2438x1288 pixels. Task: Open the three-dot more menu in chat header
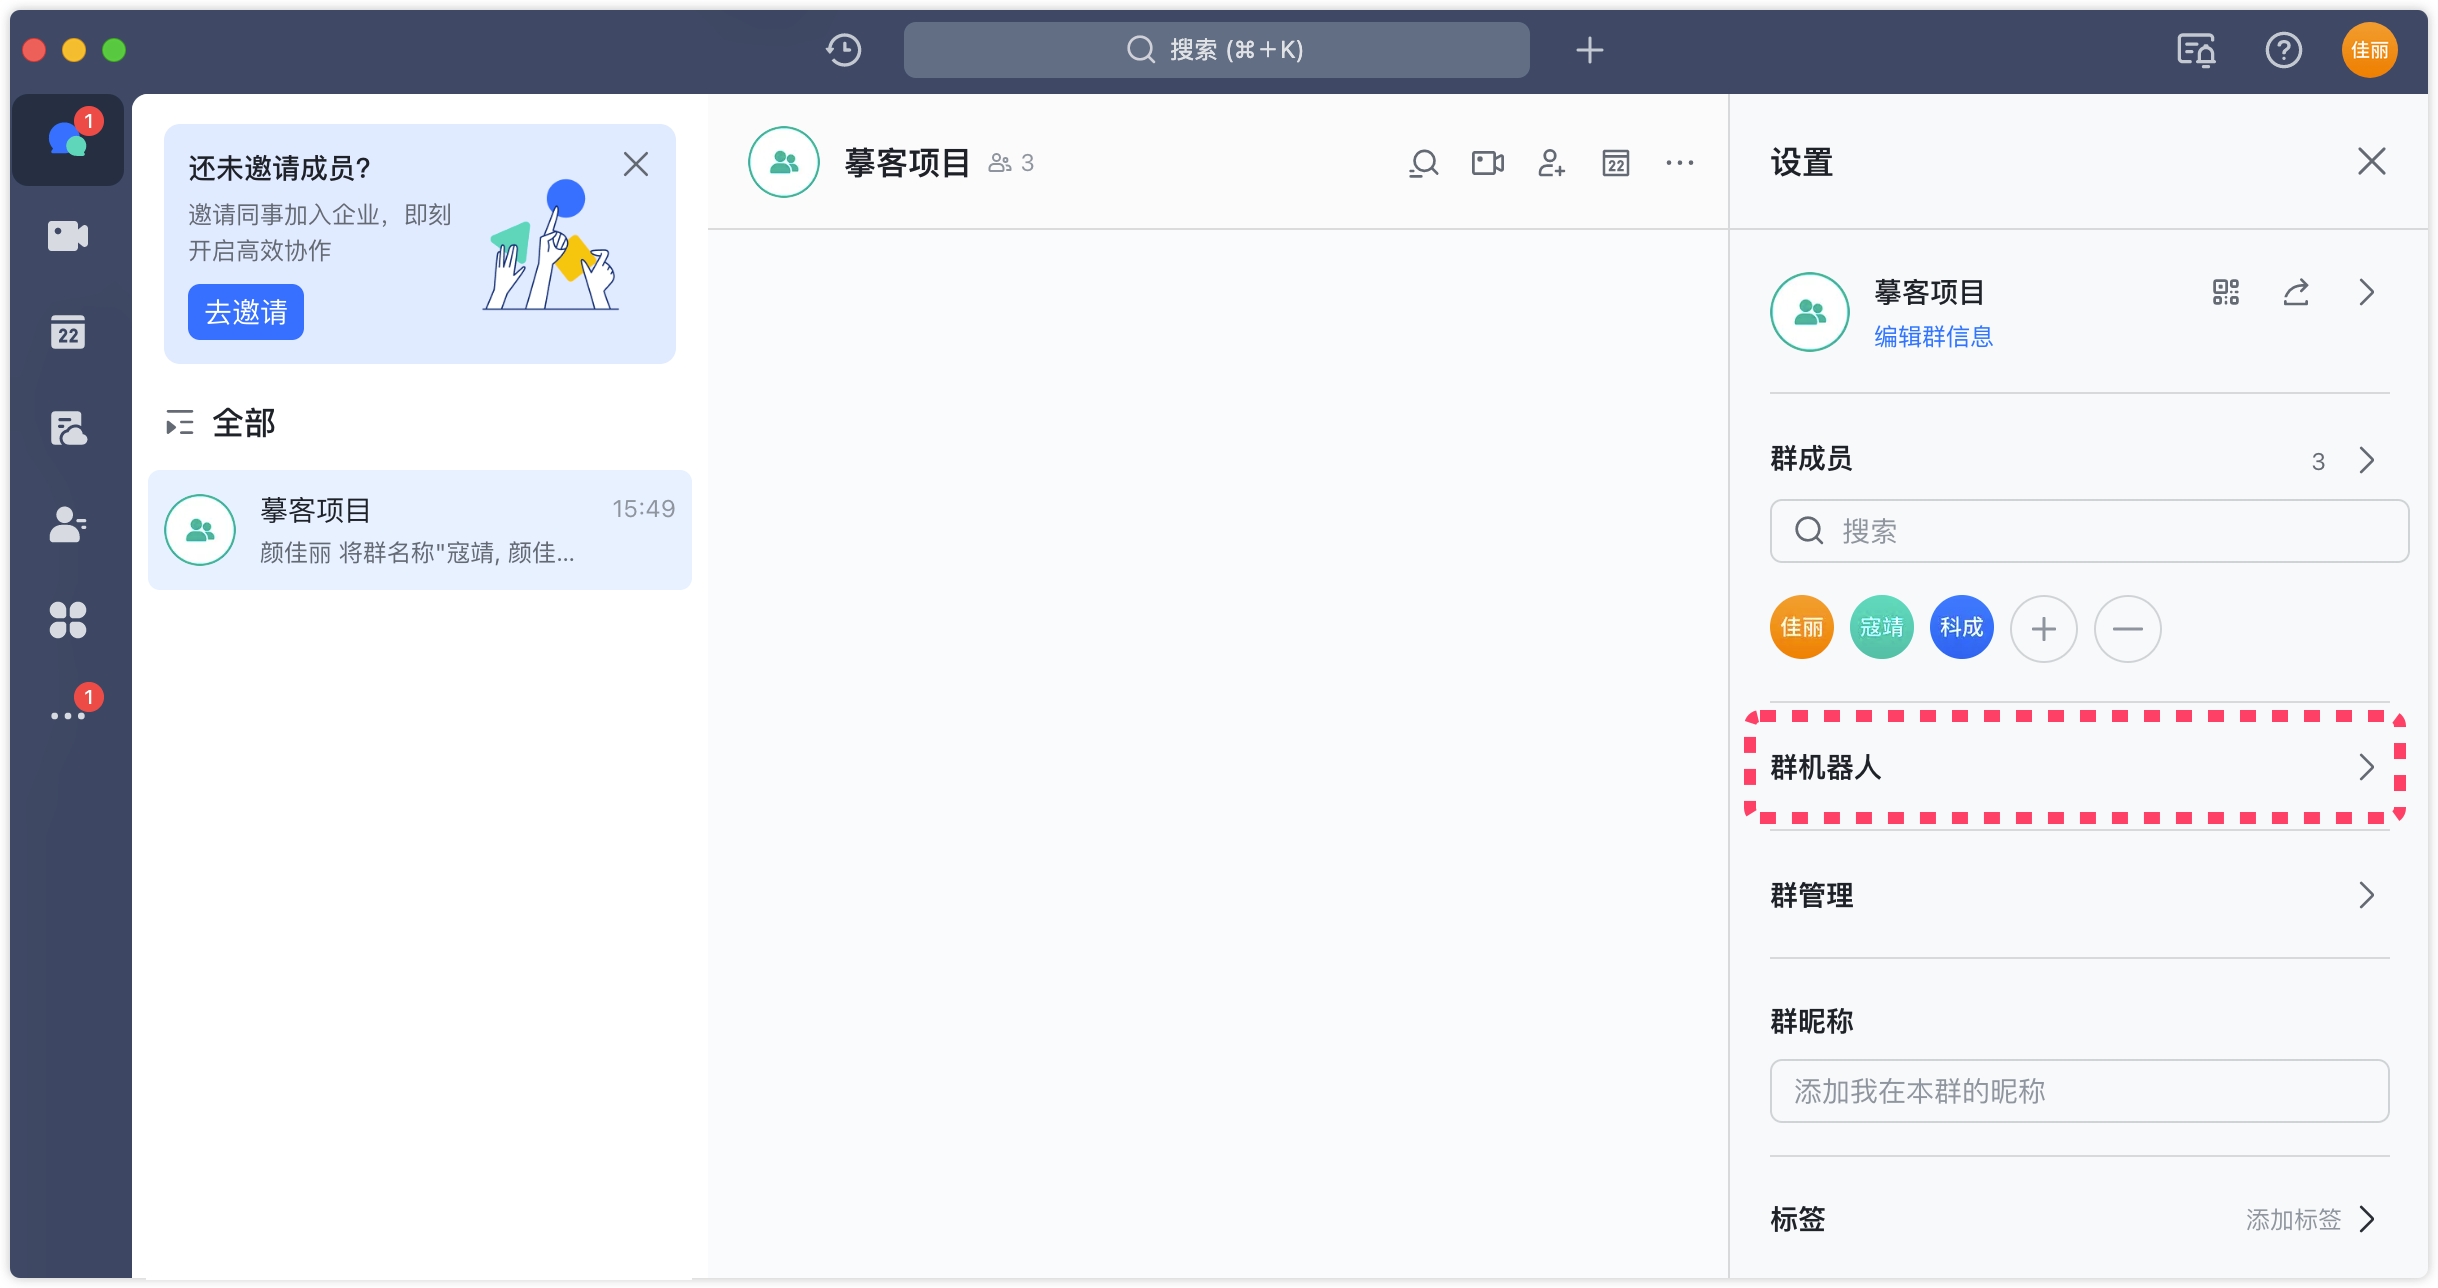1679,163
